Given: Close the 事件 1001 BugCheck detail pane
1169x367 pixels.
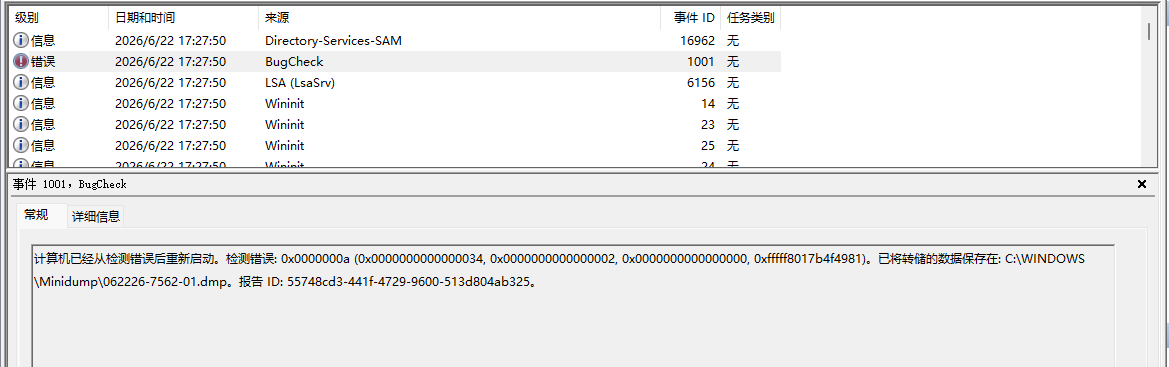Looking at the screenshot, I should point(1141,184).
